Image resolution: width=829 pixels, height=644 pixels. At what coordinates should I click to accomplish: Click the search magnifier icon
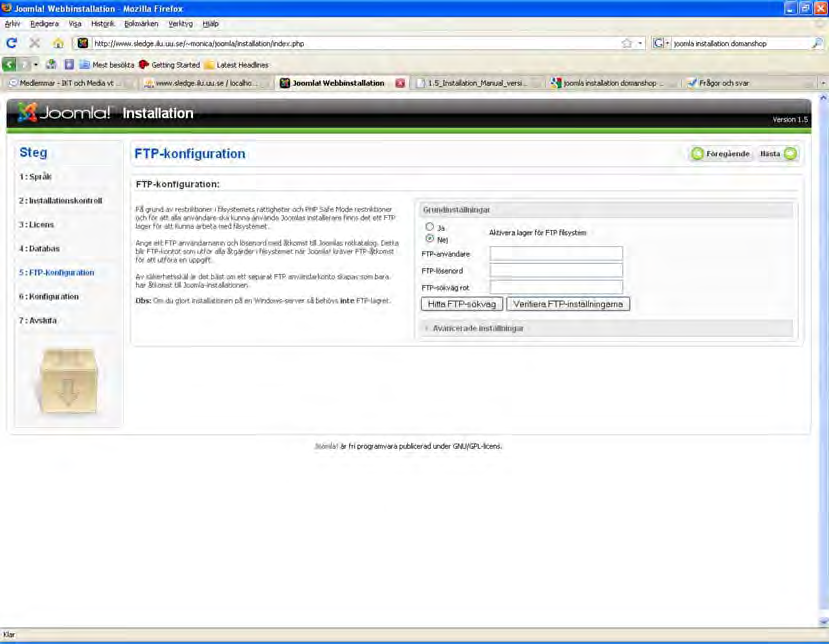[x=817, y=43]
